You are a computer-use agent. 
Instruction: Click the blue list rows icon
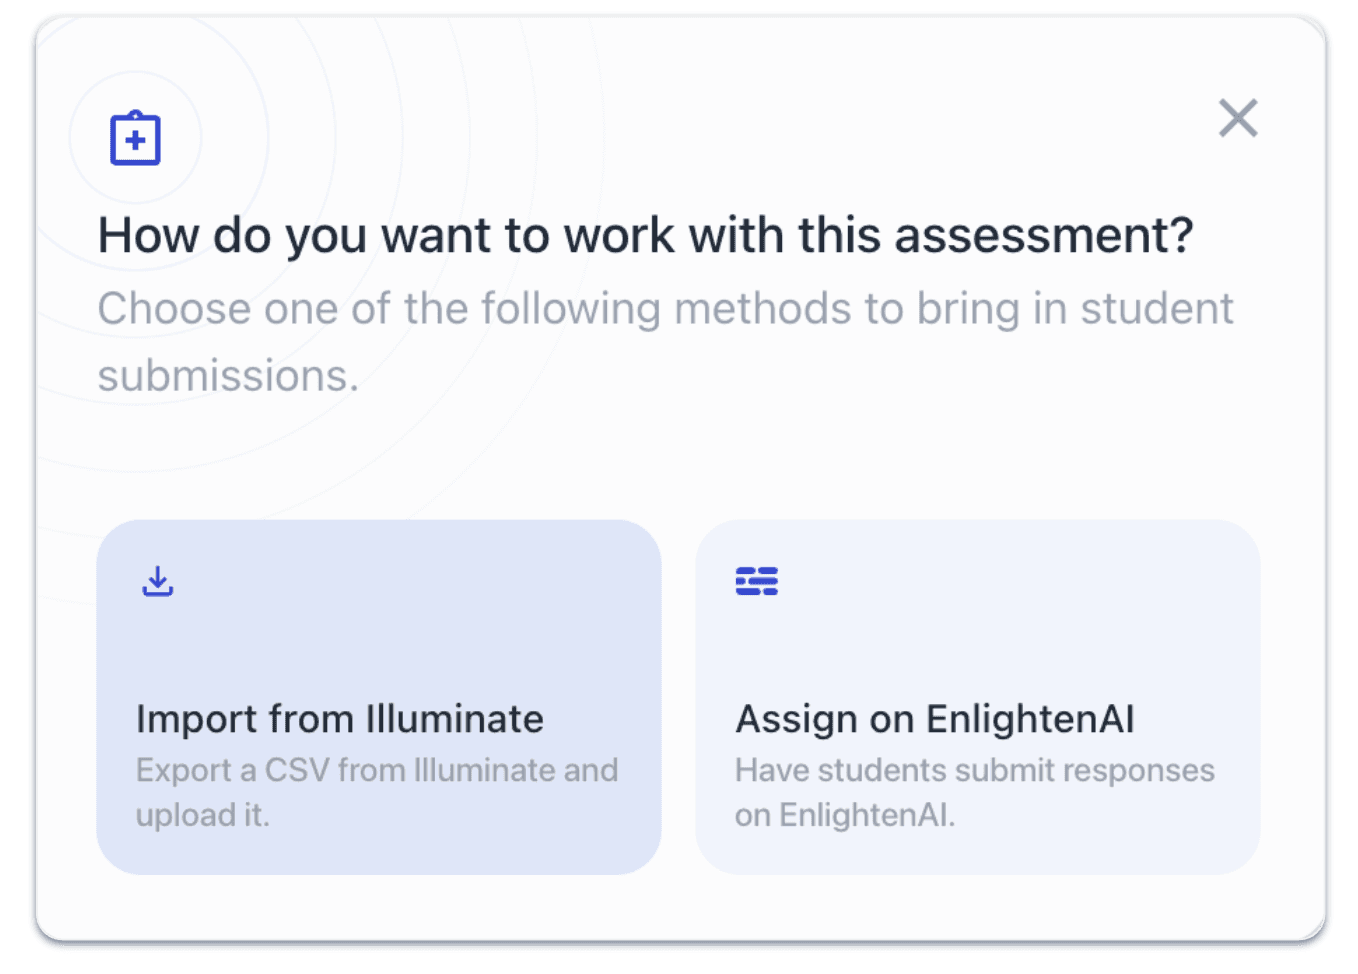point(756,581)
